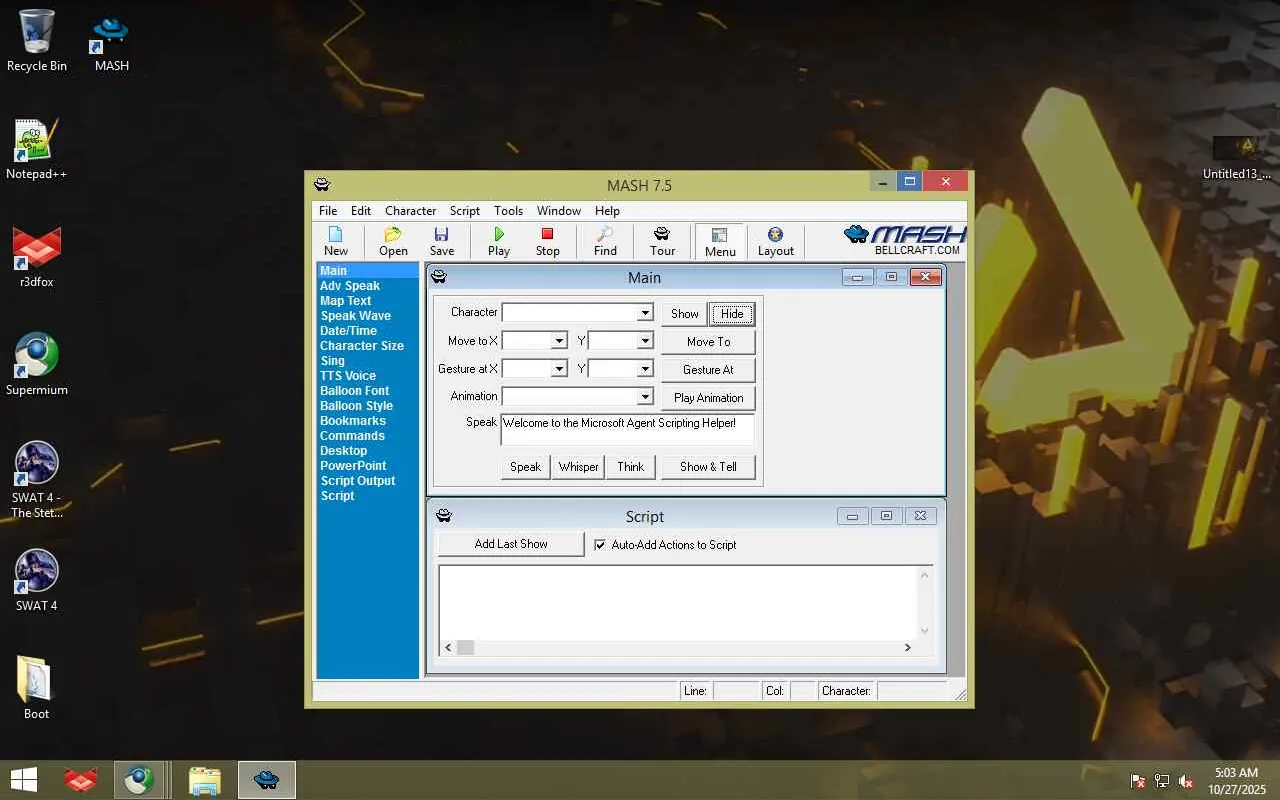Open the Move to X dropdown
Image resolution: width=1280 pixels, height=800 pixels.
pos(559,341)
